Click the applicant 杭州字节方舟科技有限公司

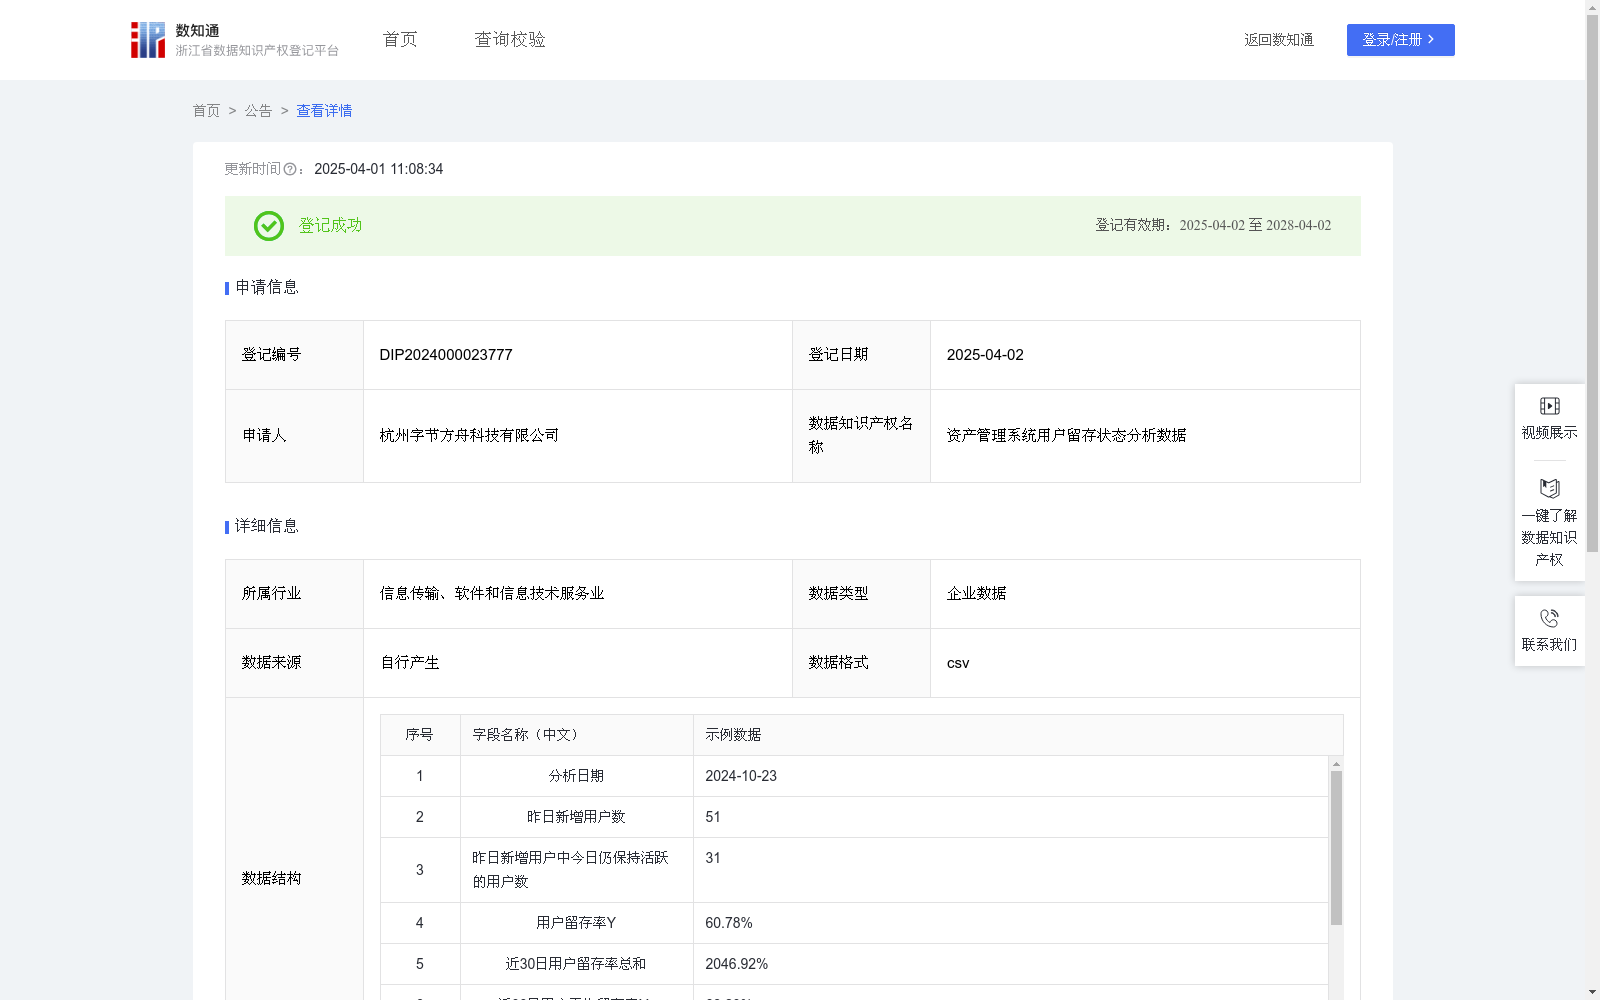point(469,436)
